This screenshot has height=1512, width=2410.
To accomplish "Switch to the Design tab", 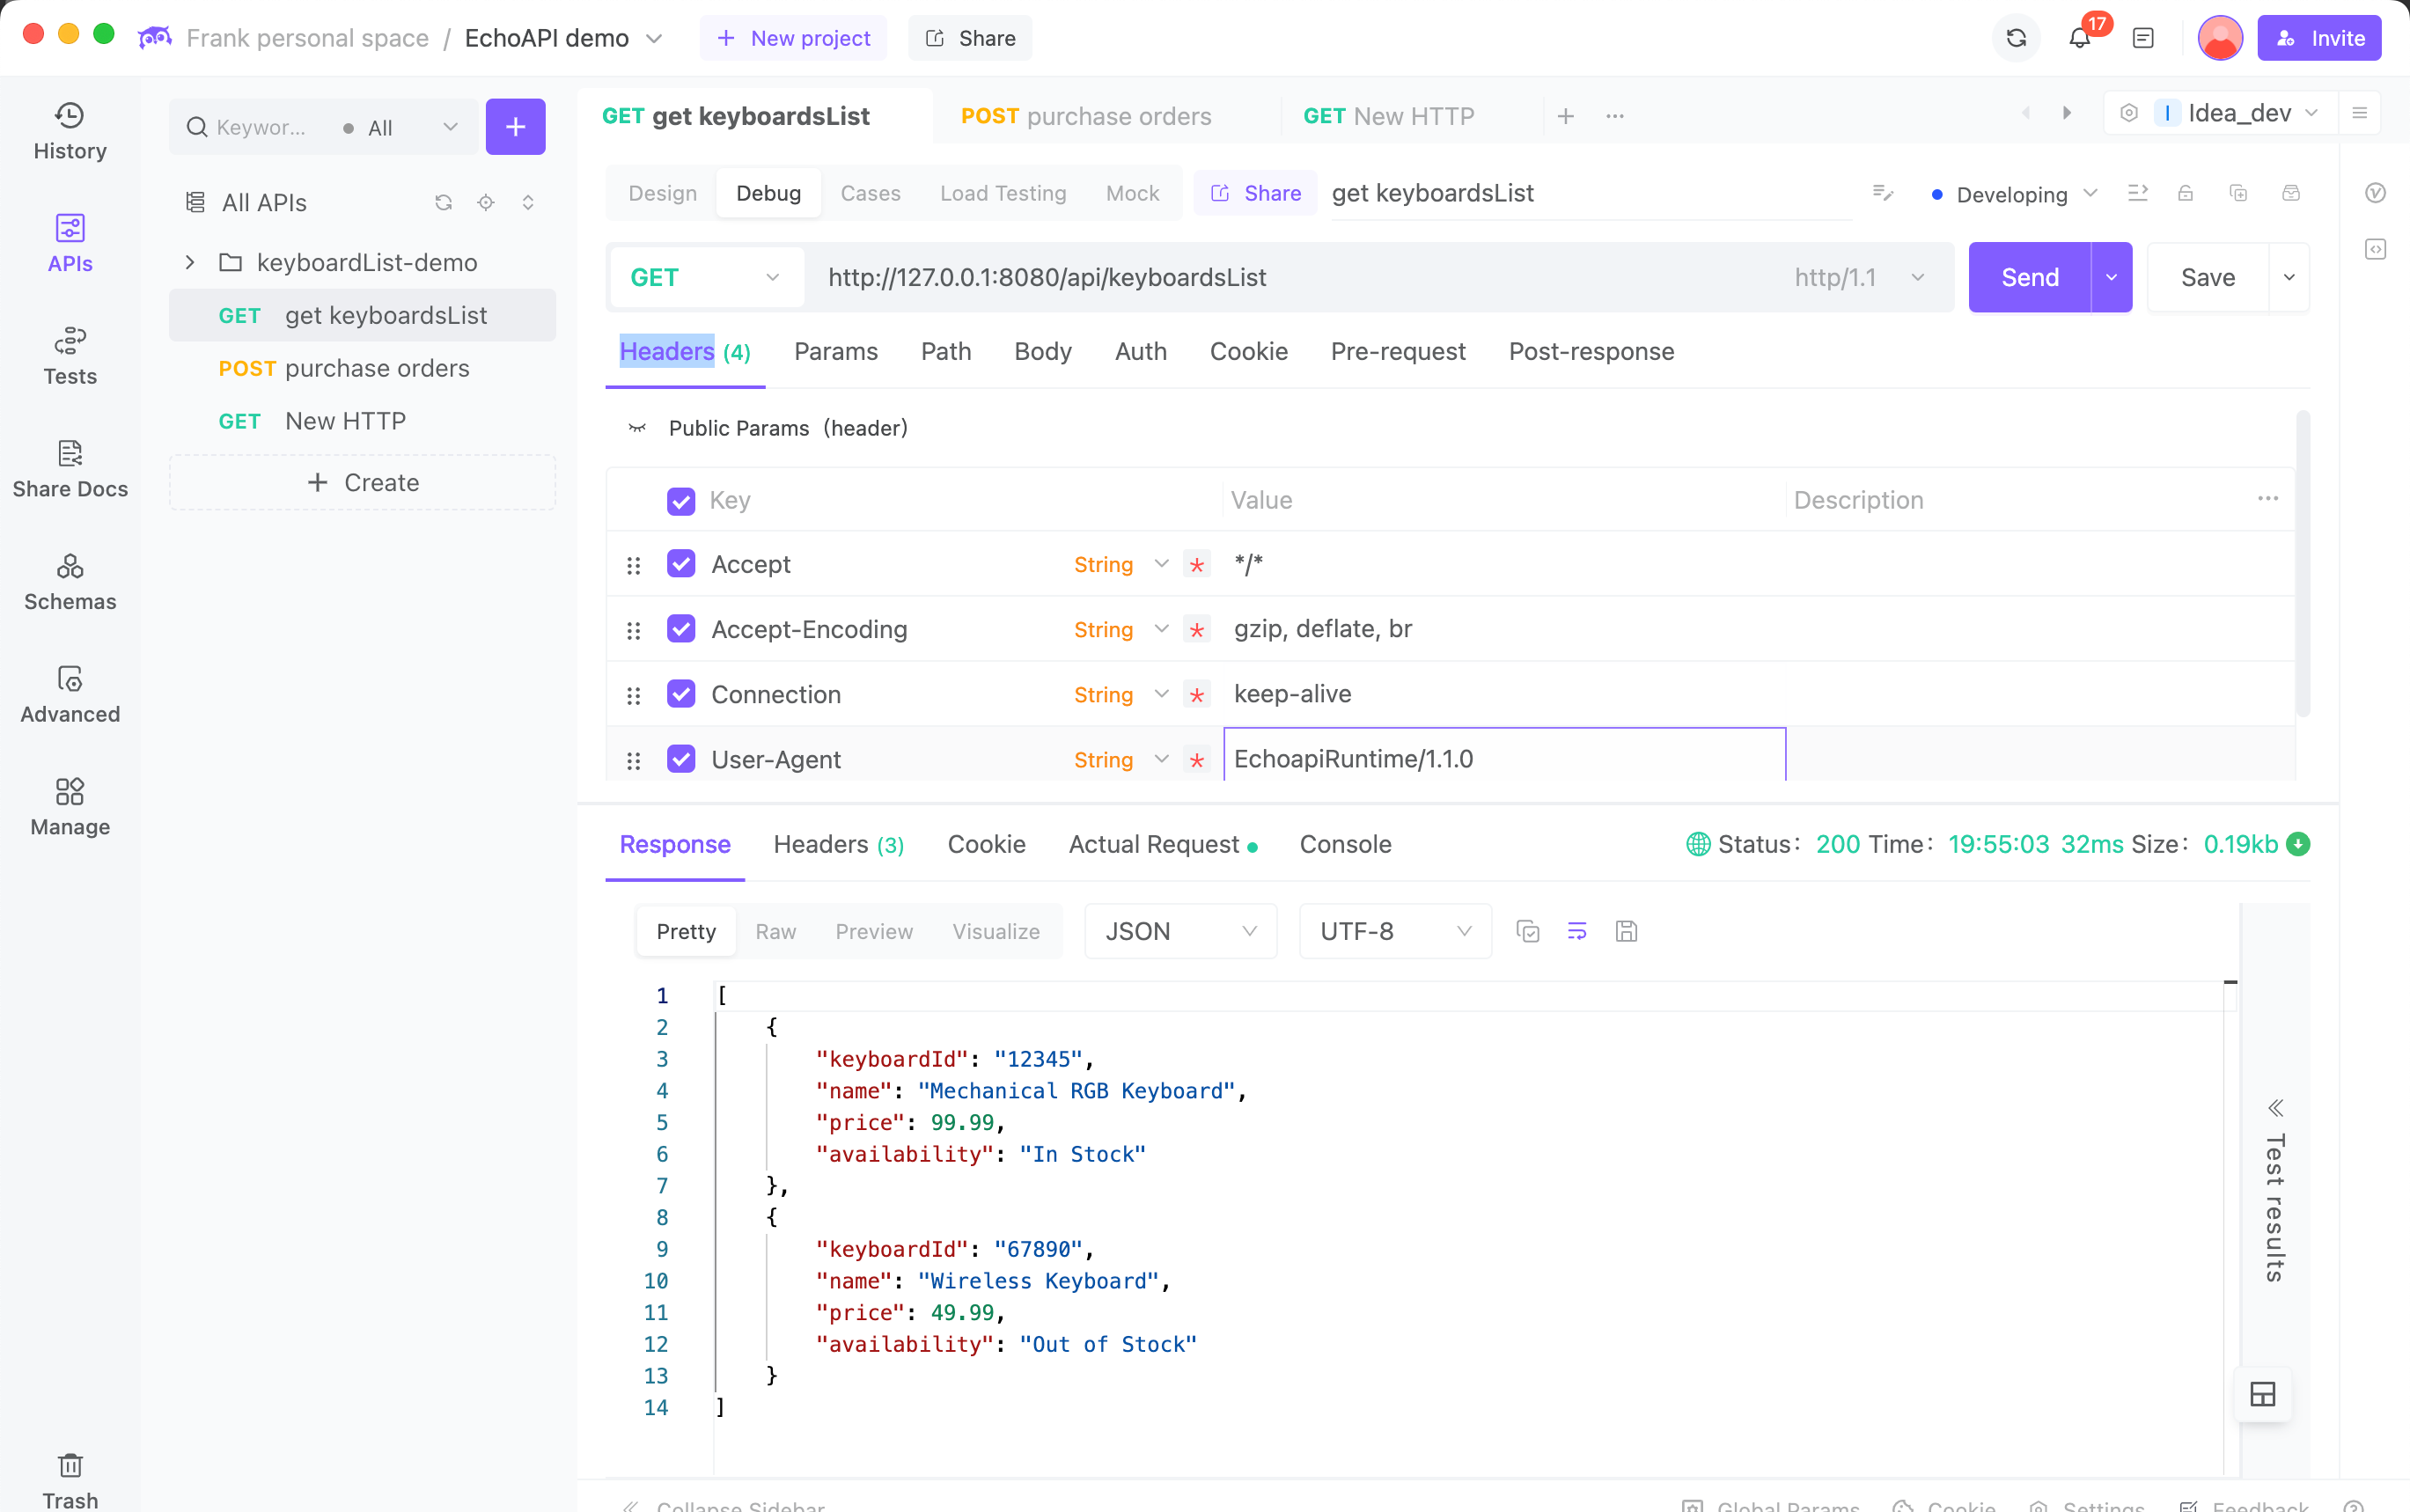I will coord(662,193).
